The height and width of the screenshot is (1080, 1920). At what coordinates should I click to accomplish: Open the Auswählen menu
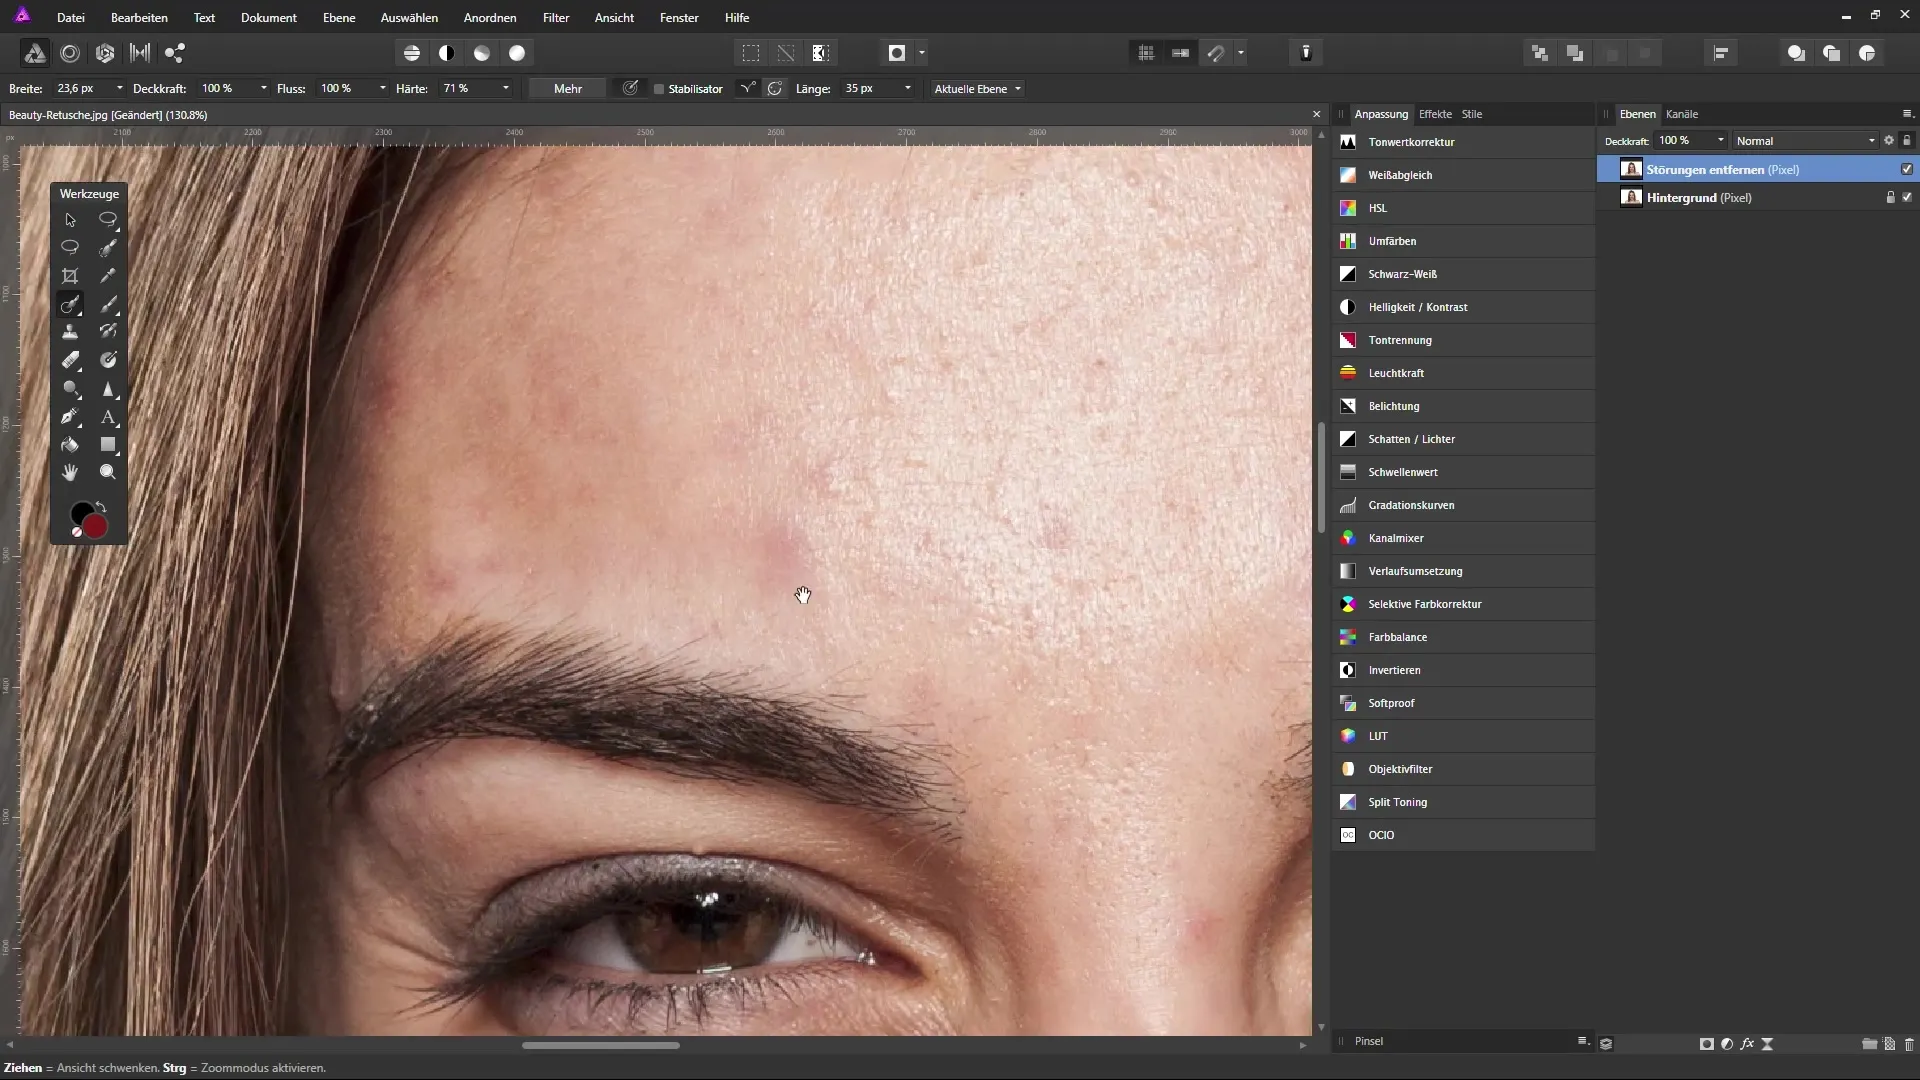click(409, 18)
